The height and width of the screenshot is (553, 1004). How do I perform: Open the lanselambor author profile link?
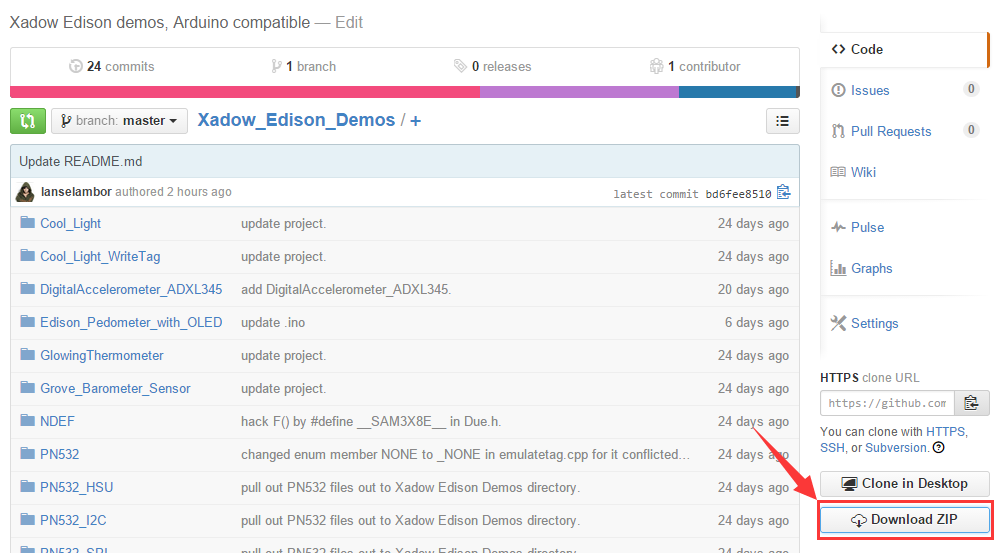76,192
